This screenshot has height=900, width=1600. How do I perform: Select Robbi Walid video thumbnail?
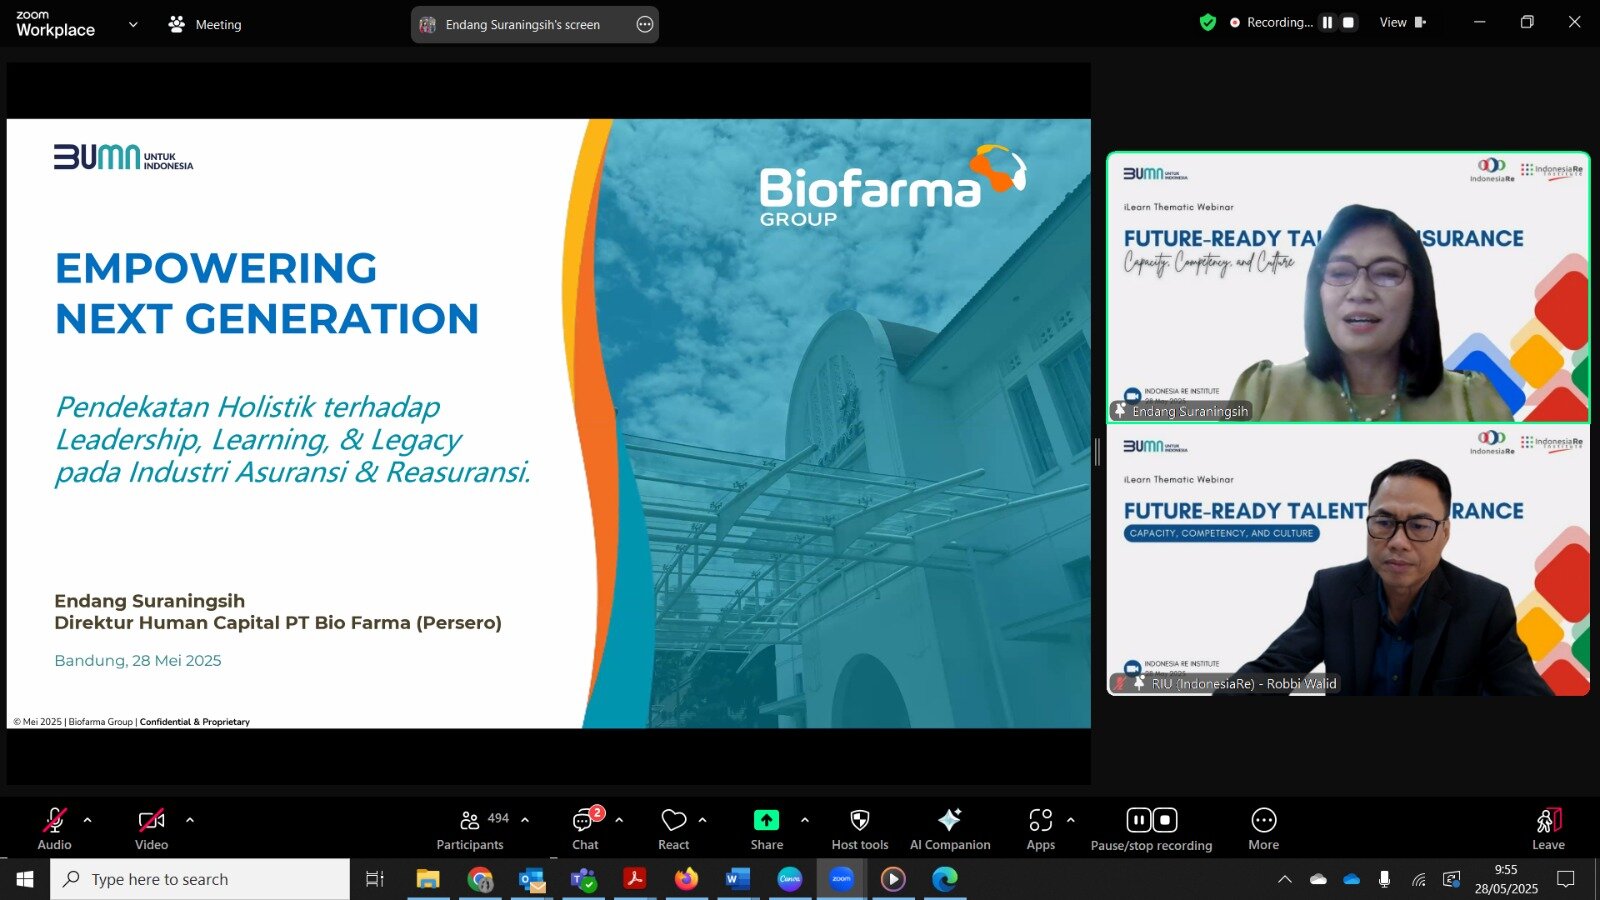tap(1348, 560)
